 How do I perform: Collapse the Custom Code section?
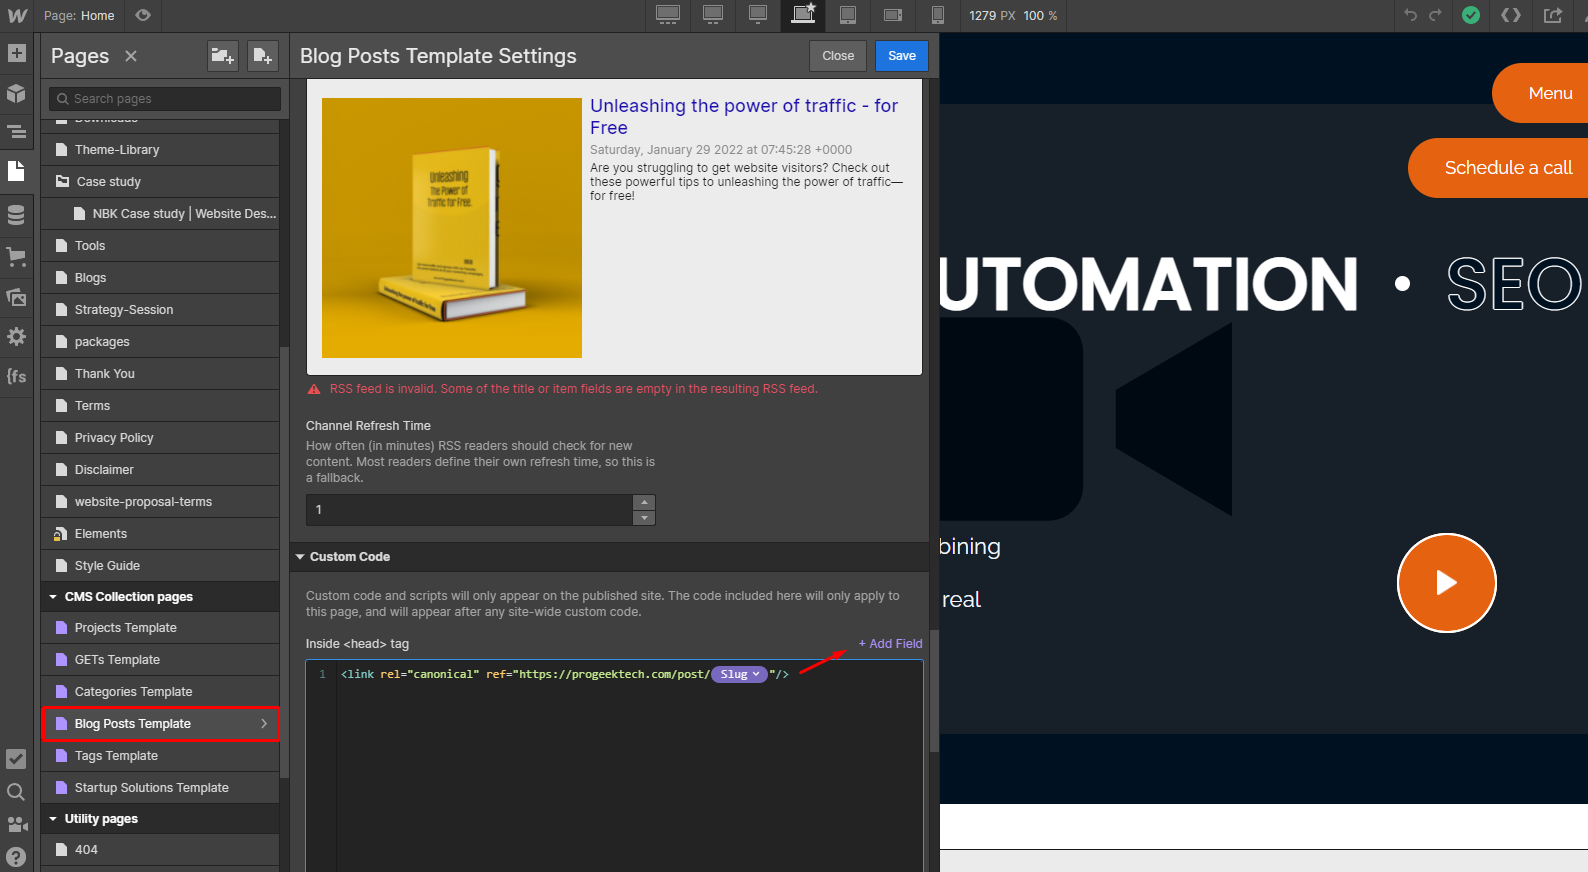click(300, 557)
